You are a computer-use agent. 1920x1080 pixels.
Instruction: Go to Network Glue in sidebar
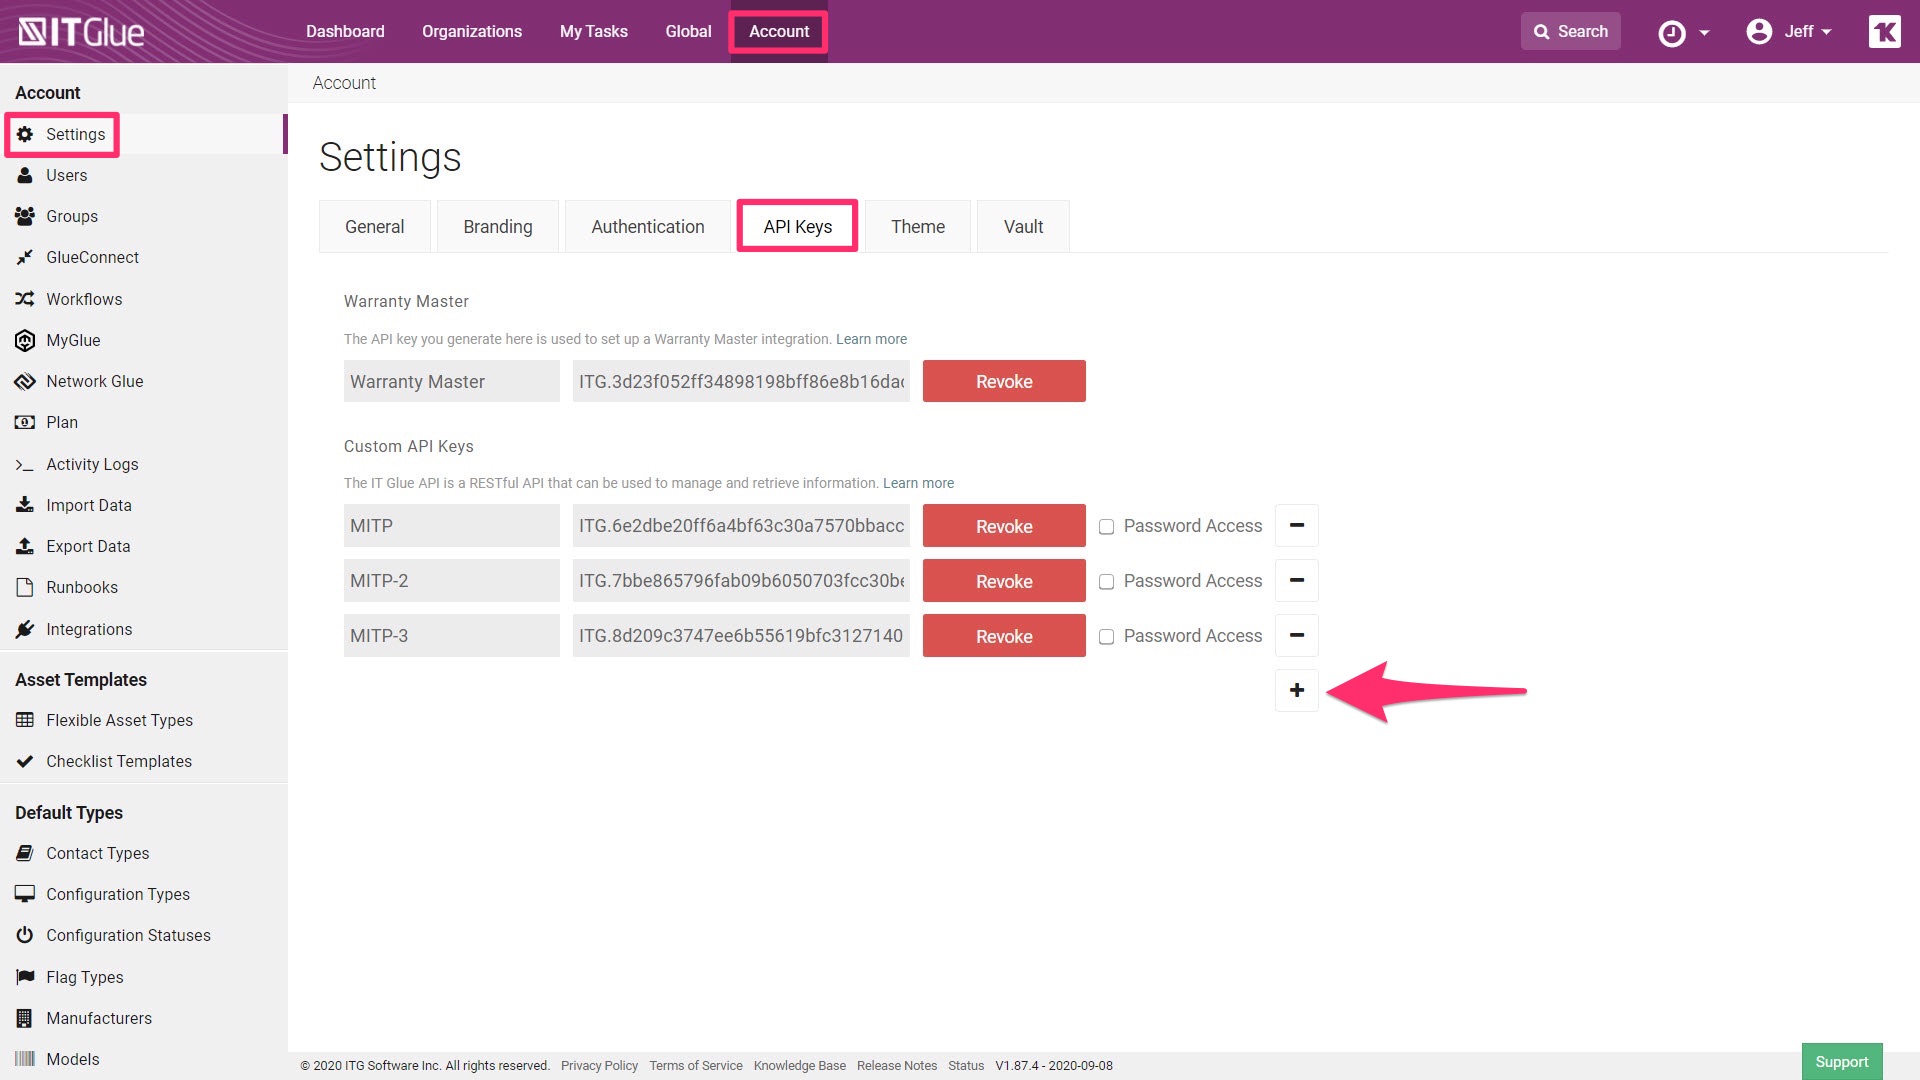pos(94,381)
